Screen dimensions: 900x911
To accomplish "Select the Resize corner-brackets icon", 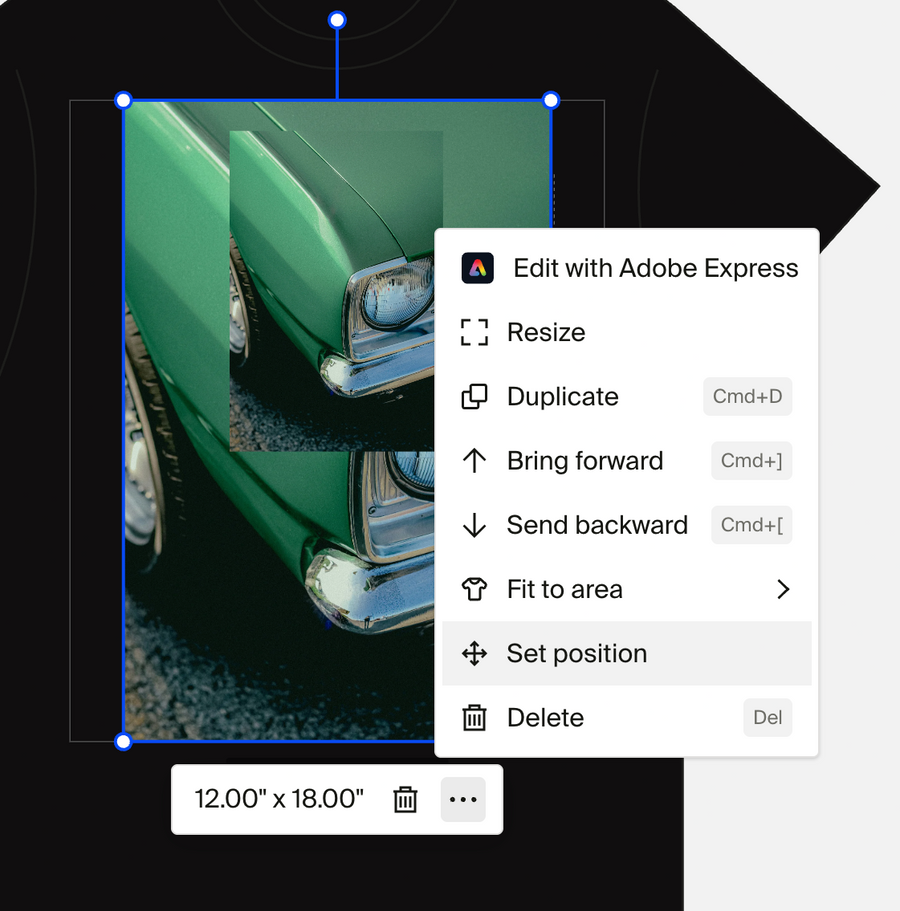I will tap(475, 332).
